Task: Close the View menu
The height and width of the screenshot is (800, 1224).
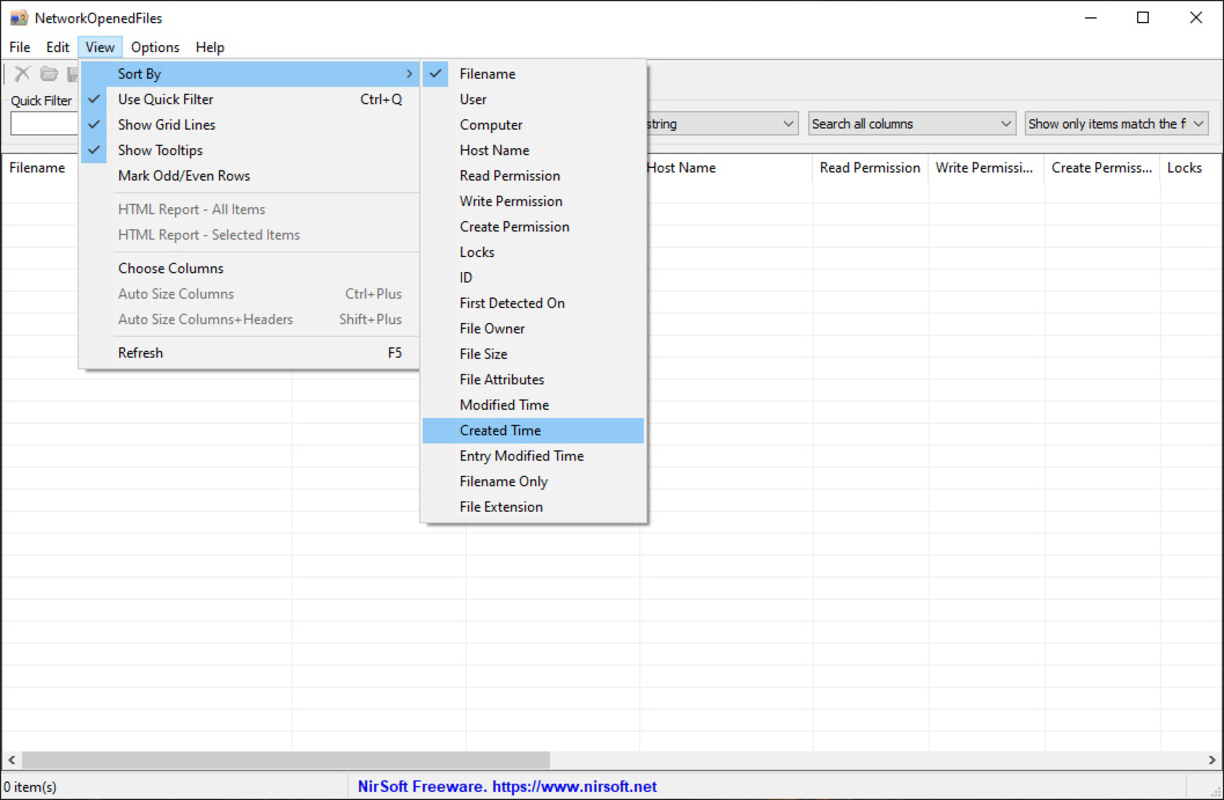Action: pyautogui.click(x=100, y=47)
